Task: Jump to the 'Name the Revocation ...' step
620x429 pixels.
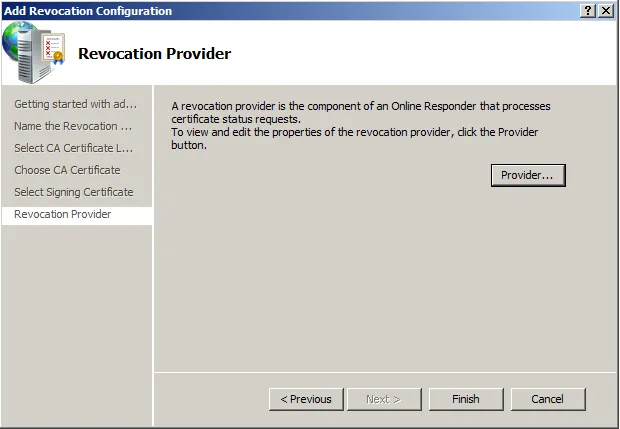Action: 73,126
